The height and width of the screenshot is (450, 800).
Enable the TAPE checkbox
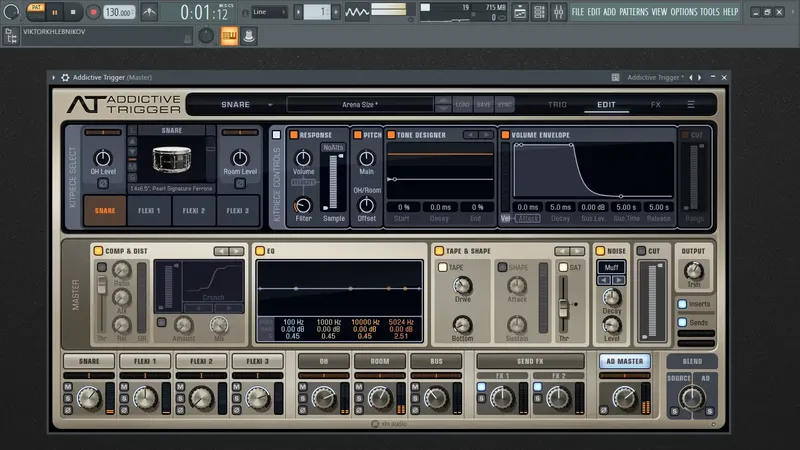[442, 267]
